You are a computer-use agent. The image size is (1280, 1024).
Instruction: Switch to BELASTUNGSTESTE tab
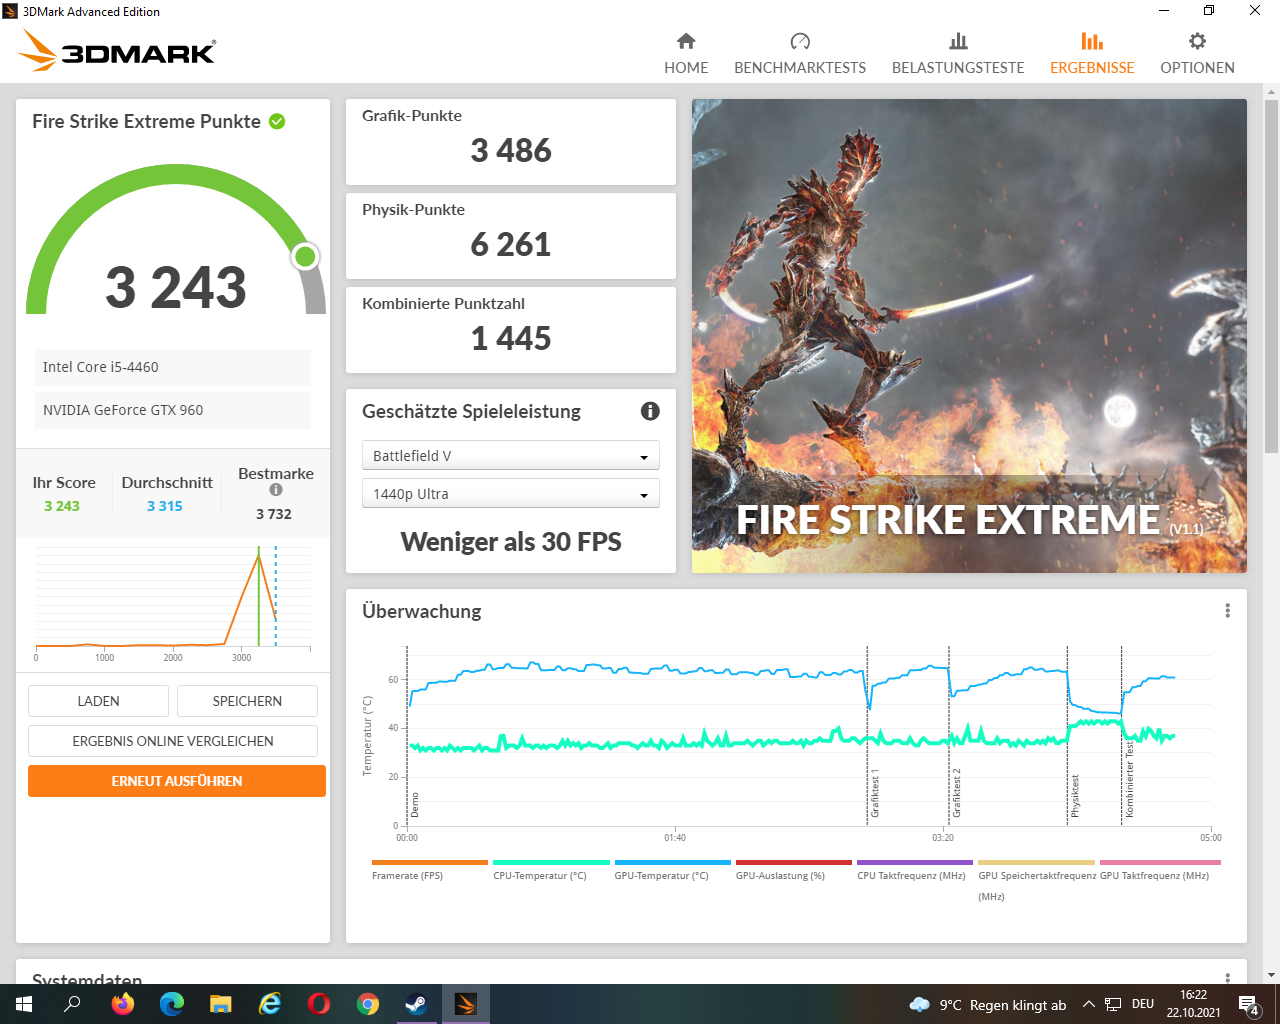958,54
